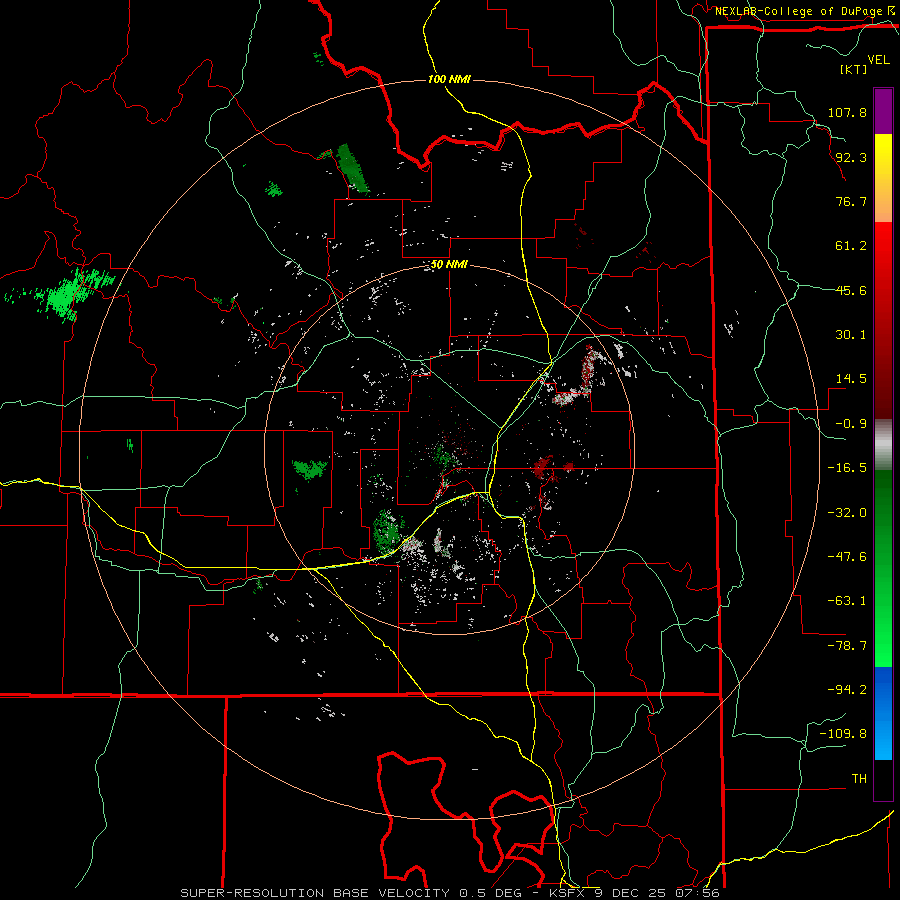Click the 45.6 velocity scale value

coord(851,290)
